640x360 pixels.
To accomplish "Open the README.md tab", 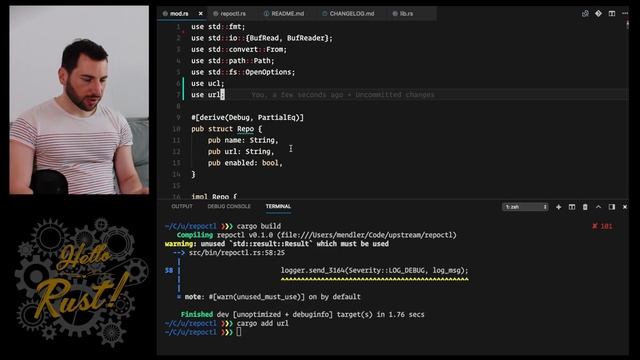I will [287, 13].
